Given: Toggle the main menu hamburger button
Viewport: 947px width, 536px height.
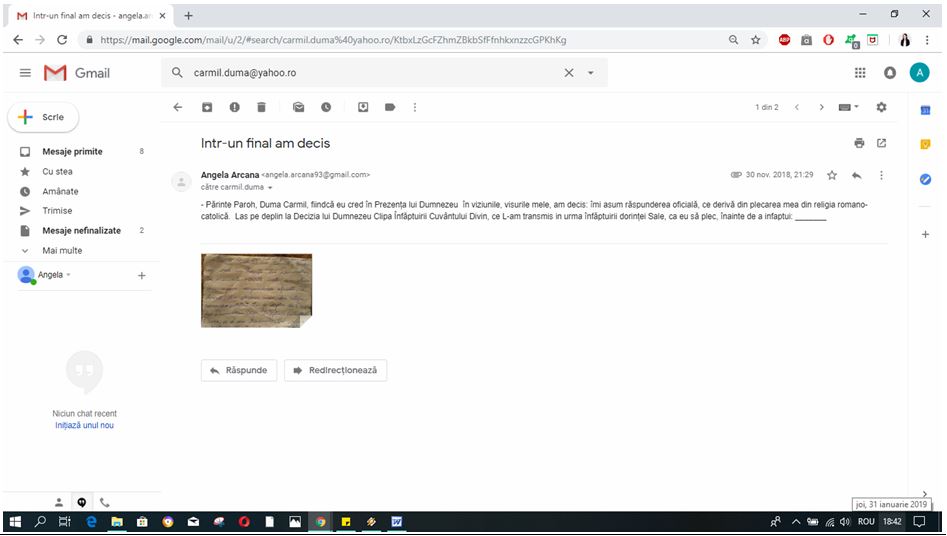Looking at the screenshot, I should point(26,73).
